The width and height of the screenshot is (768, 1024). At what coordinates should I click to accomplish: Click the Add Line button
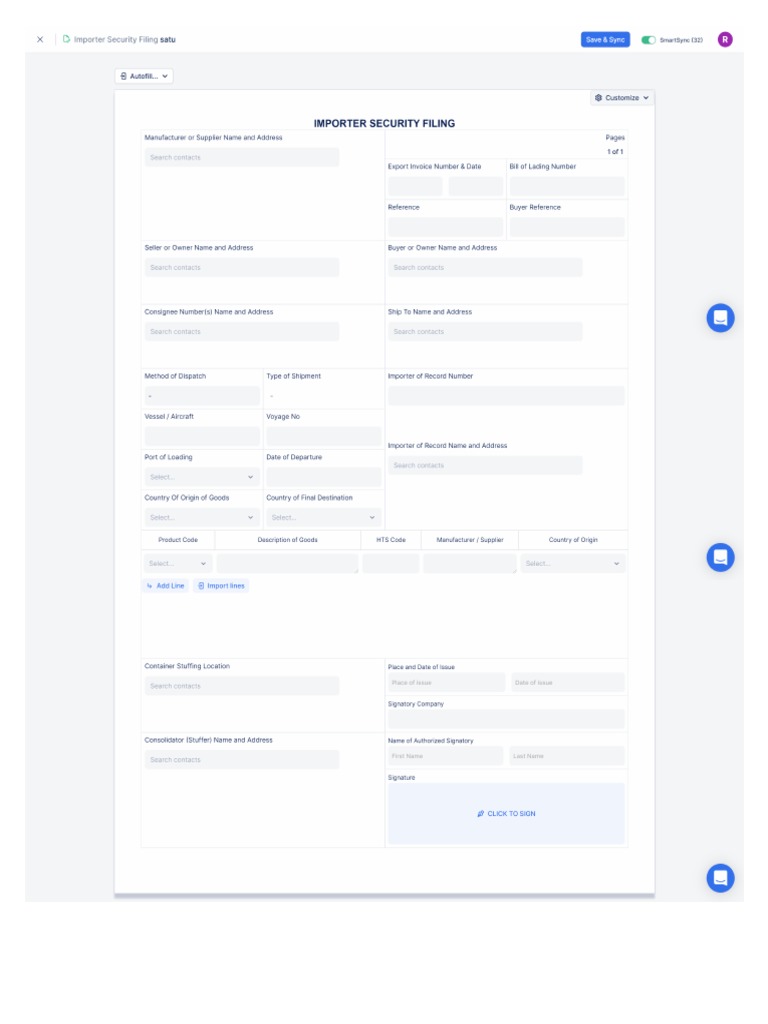166,586
